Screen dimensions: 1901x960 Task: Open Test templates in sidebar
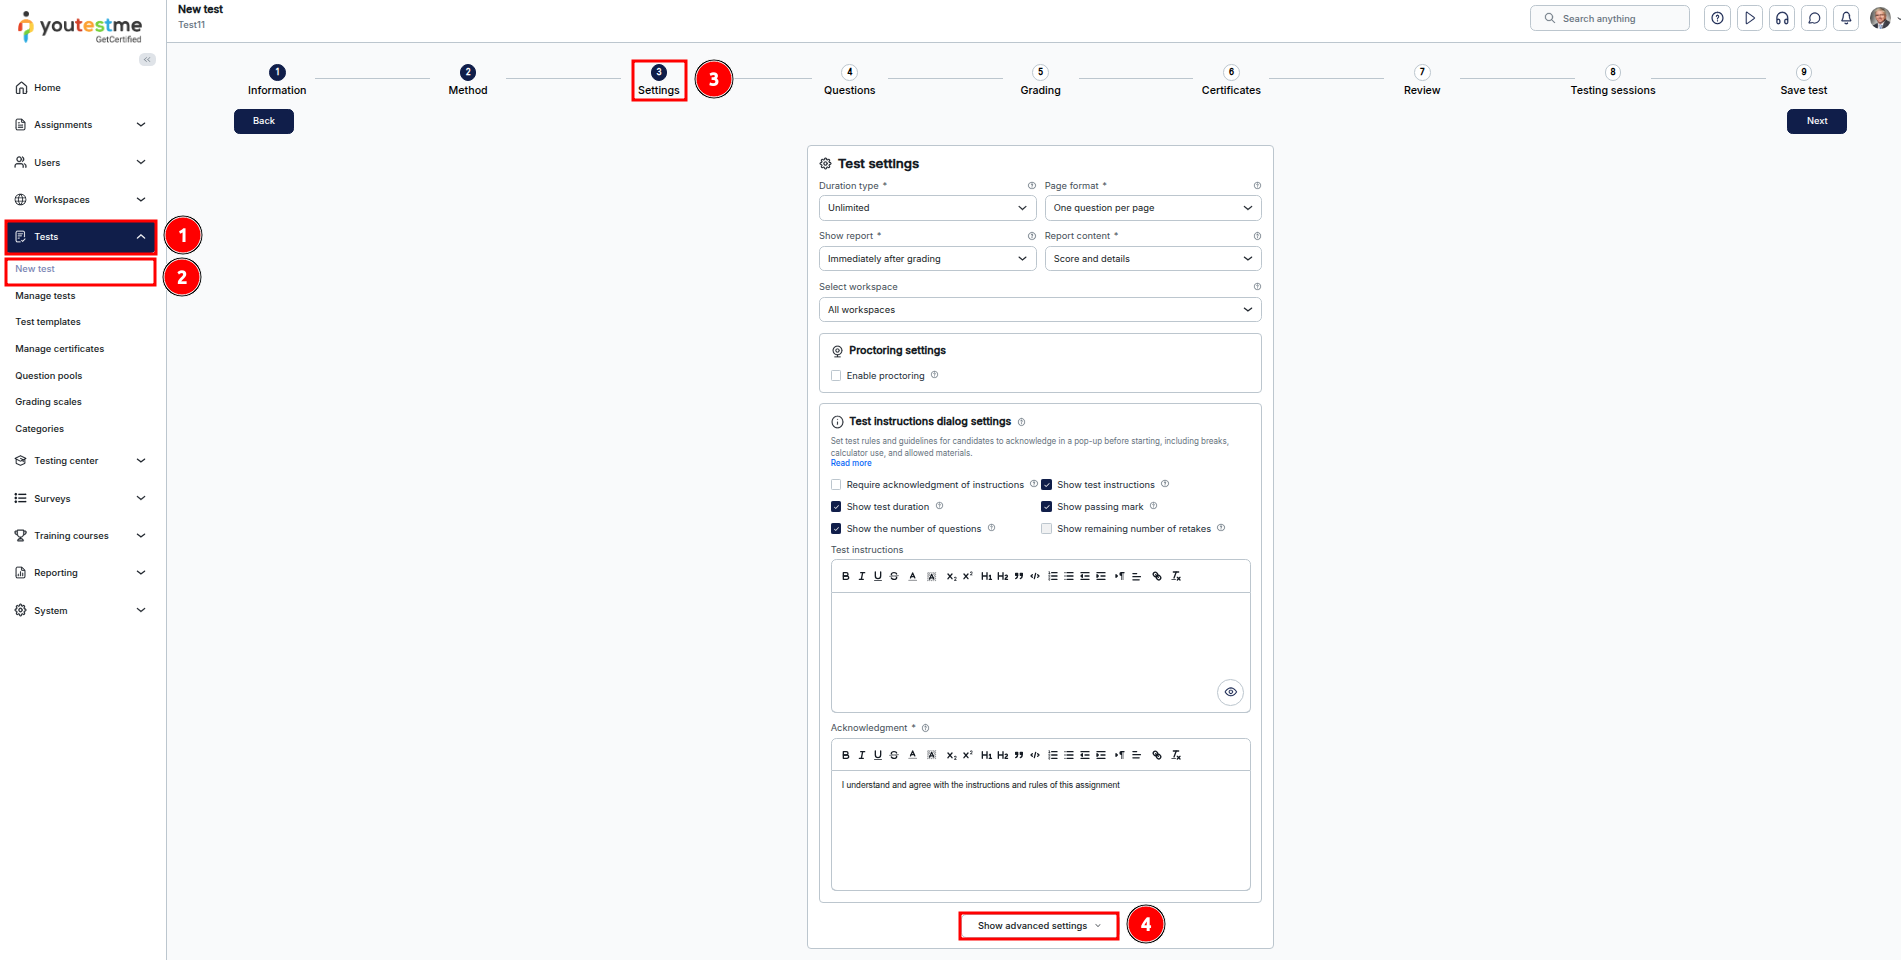[x=48, y=322]
